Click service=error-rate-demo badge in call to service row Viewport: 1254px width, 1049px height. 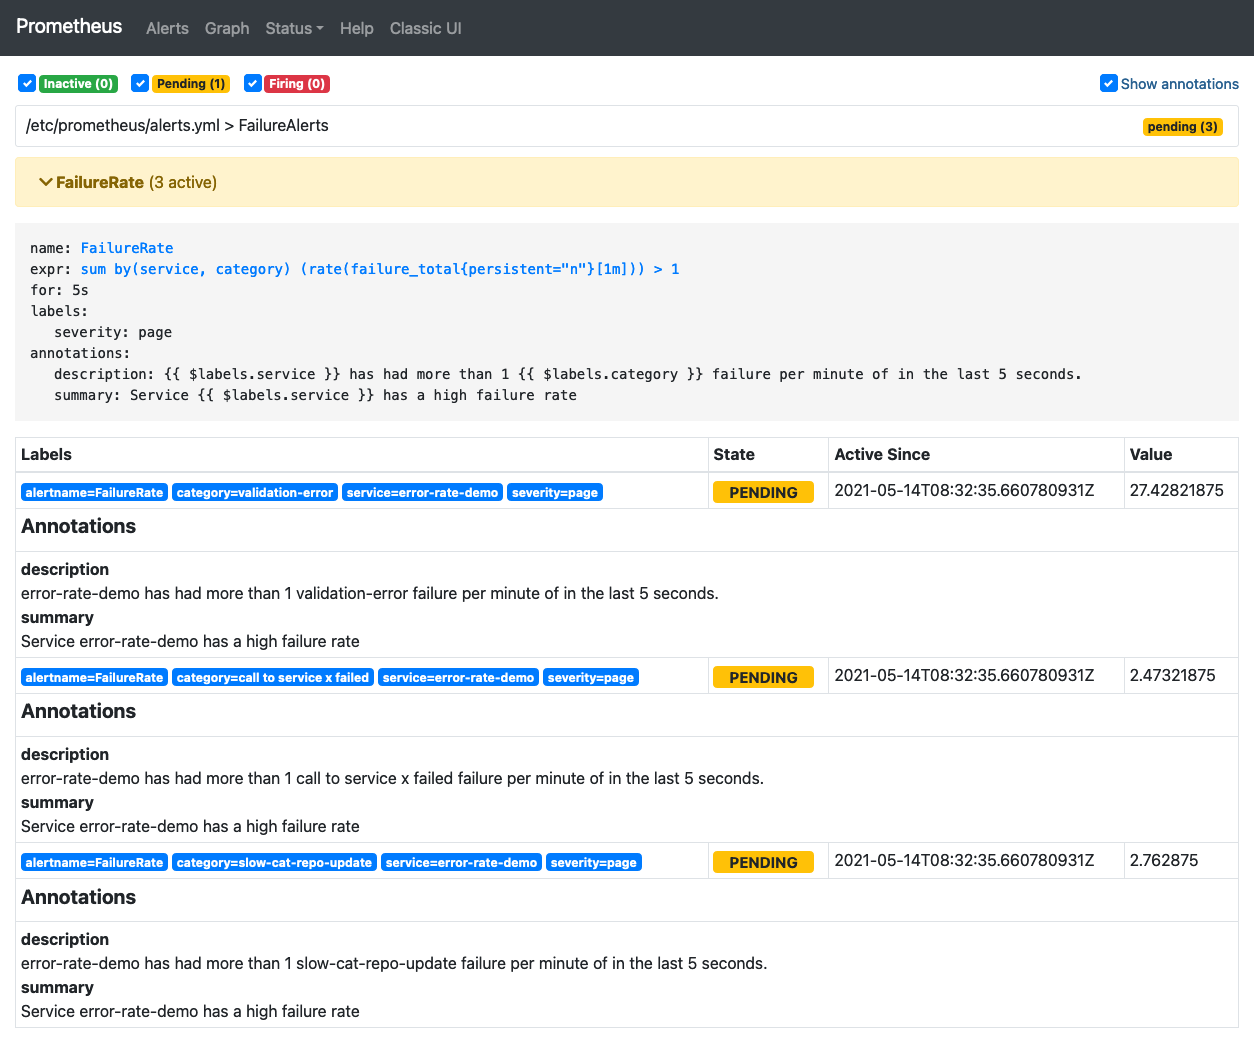point(458,678)
